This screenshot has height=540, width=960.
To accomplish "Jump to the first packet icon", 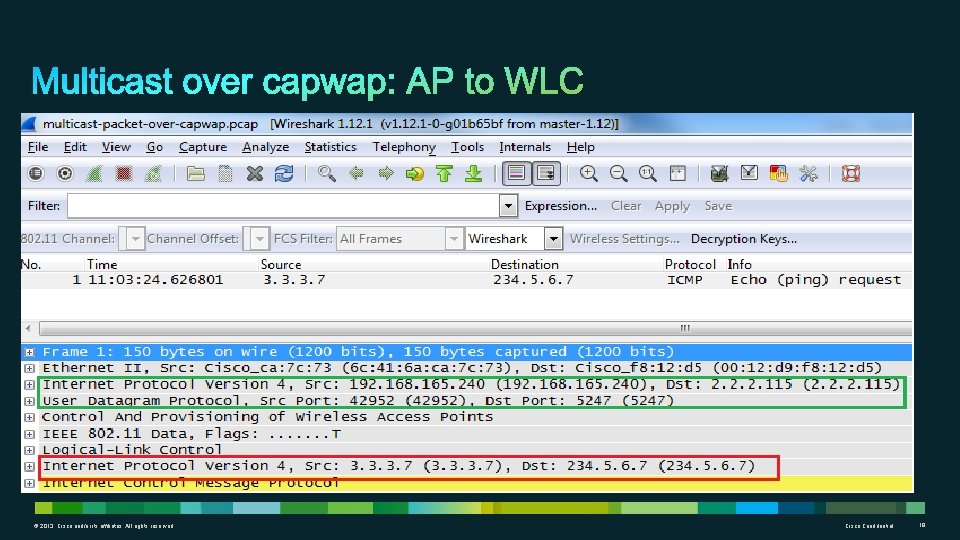I will [x=444, y=174].
